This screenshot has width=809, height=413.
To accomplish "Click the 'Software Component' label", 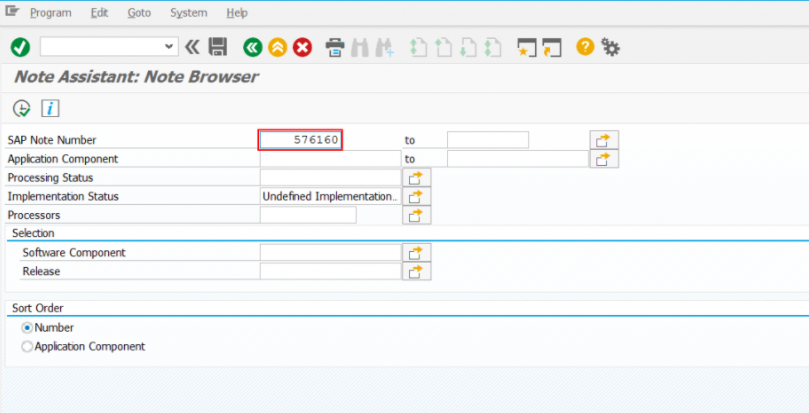I will pos(74,252).
